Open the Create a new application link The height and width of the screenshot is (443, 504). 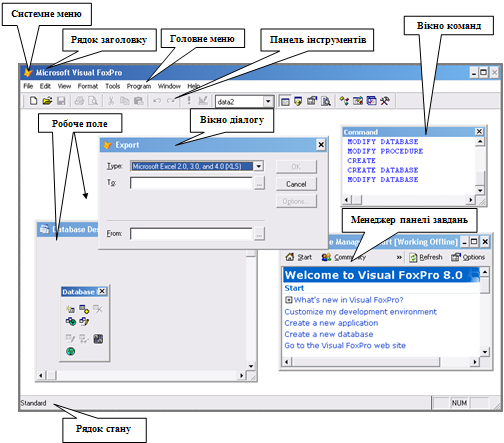pos(331,323)
